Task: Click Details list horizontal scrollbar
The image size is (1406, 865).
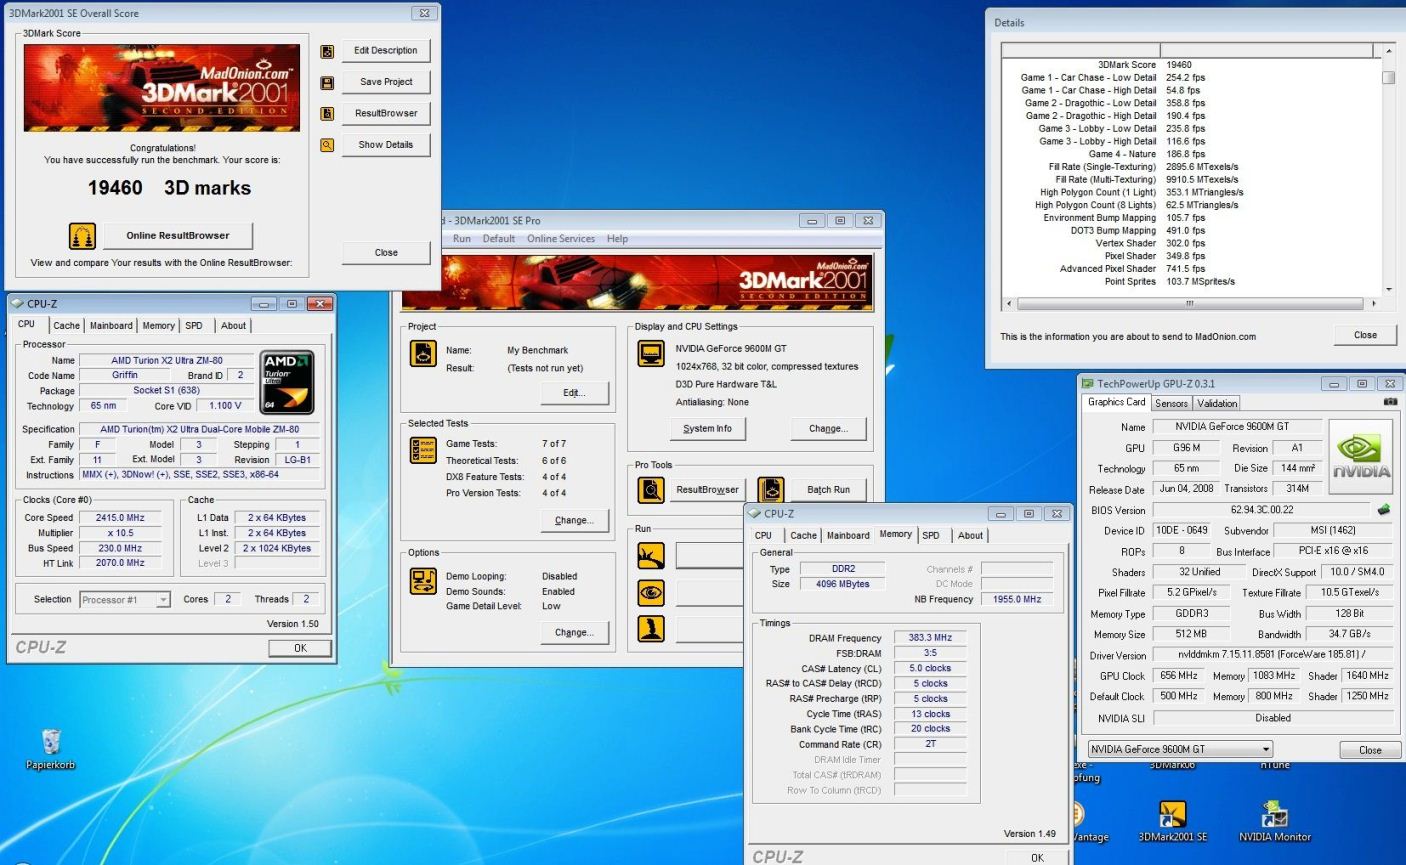Action: (x=1190, y=303)
